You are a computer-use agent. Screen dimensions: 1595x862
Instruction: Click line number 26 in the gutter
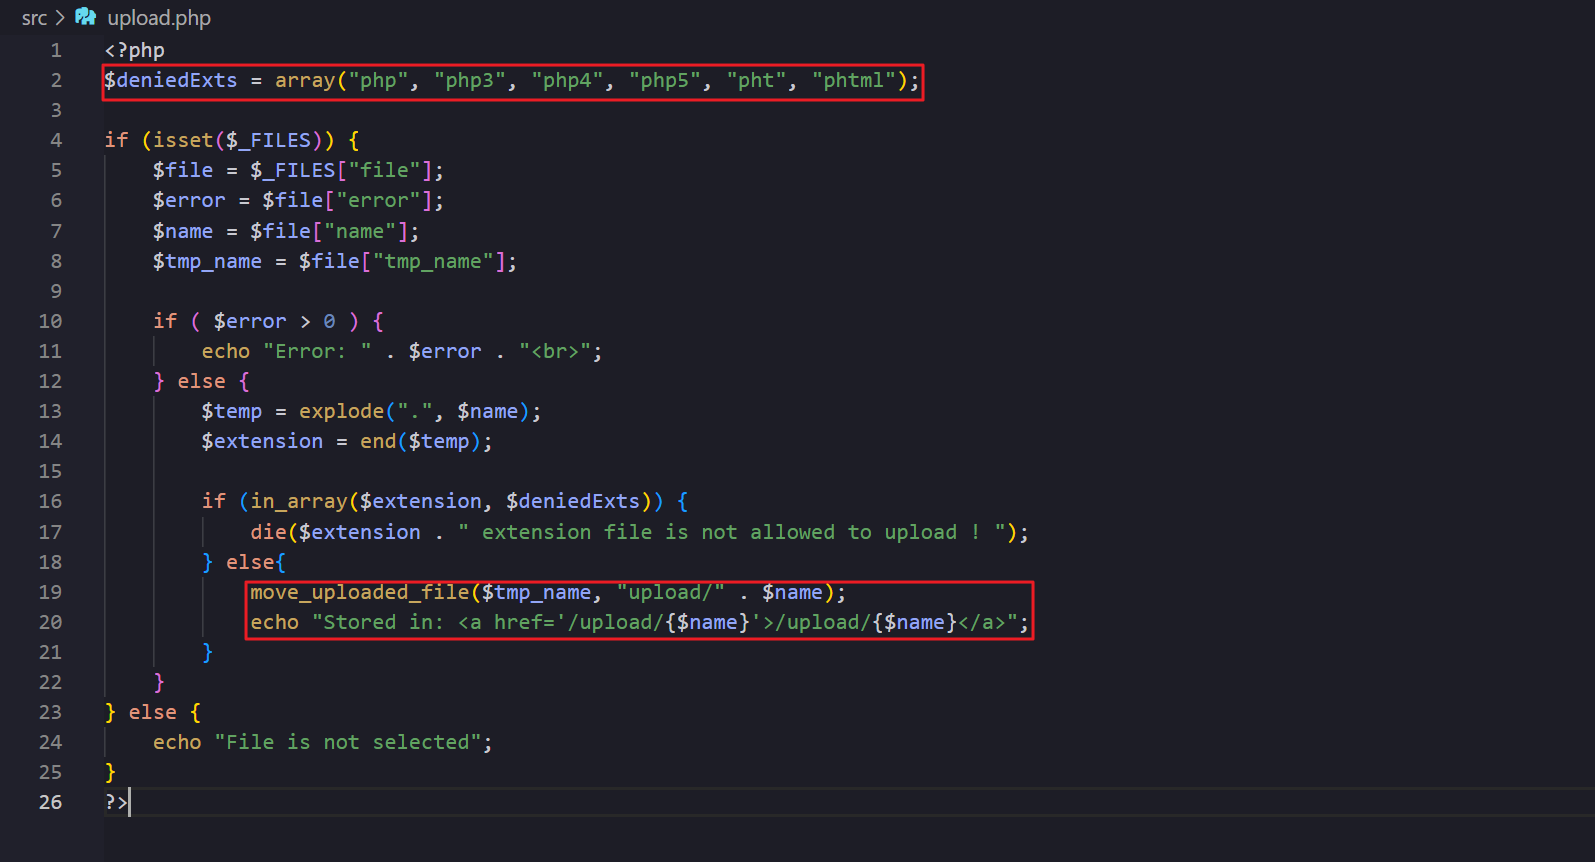pos(50,802)
